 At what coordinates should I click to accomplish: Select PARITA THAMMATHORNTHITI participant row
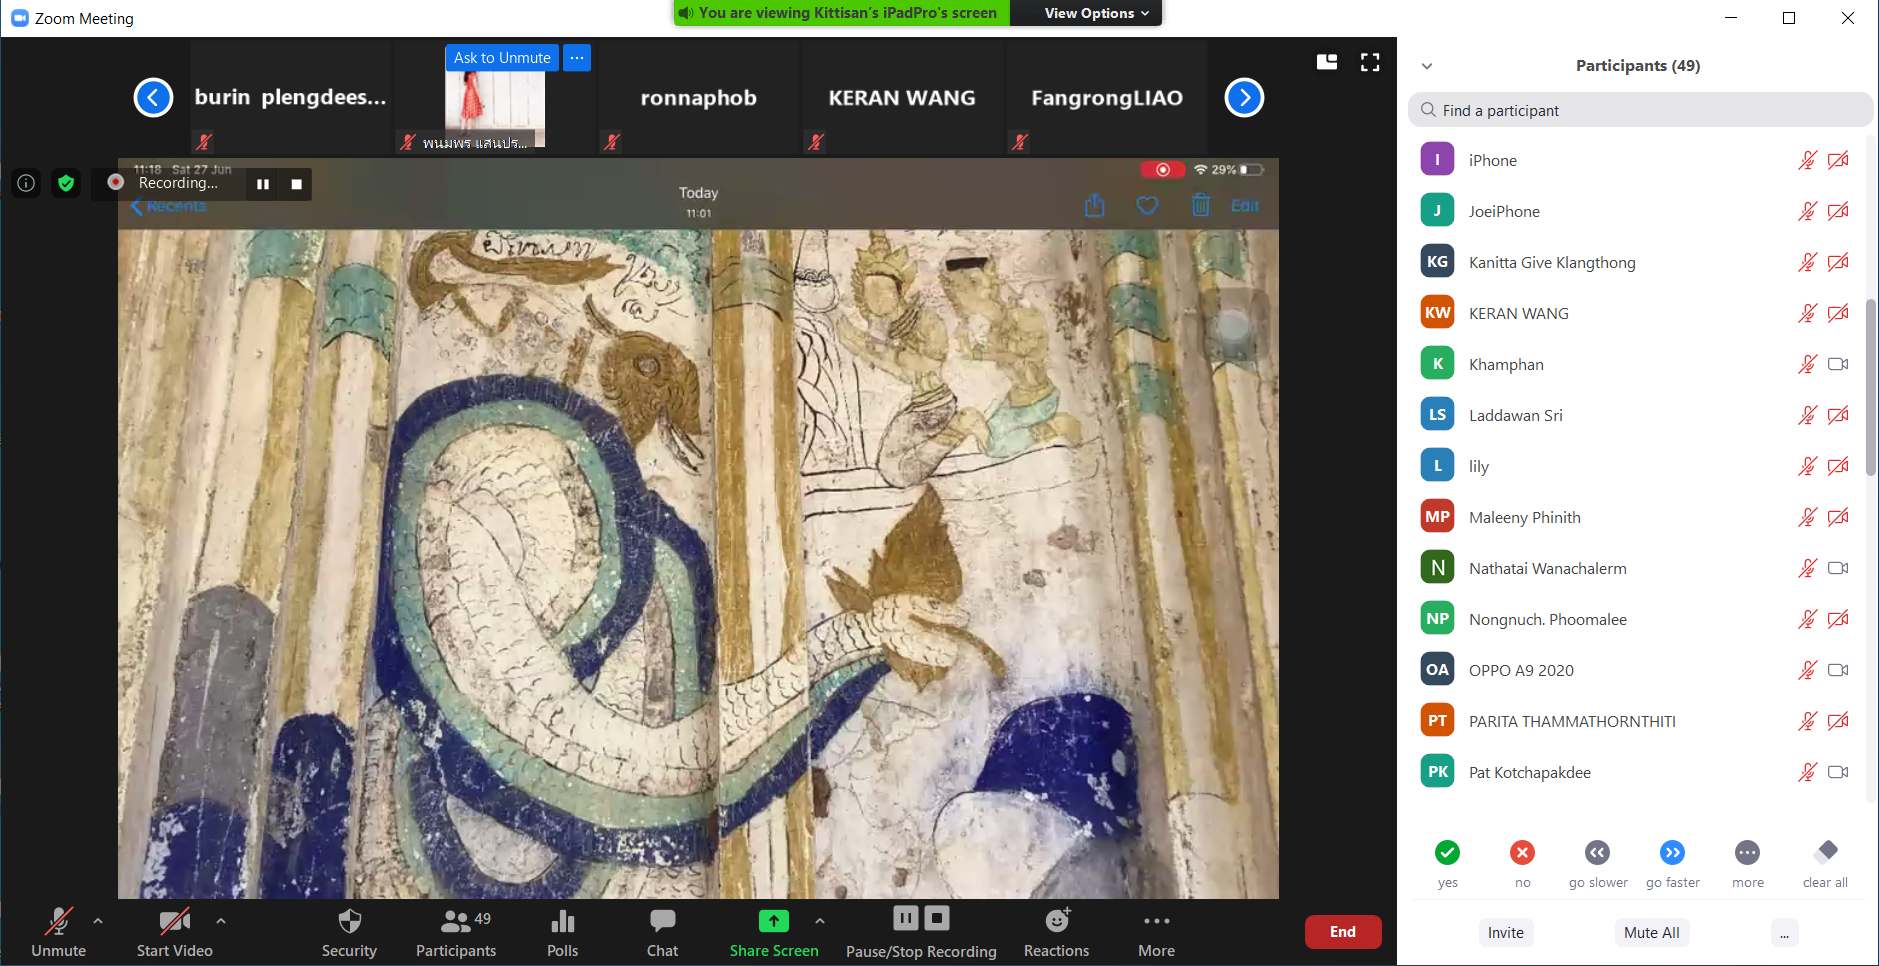[x=1637, y=721]
